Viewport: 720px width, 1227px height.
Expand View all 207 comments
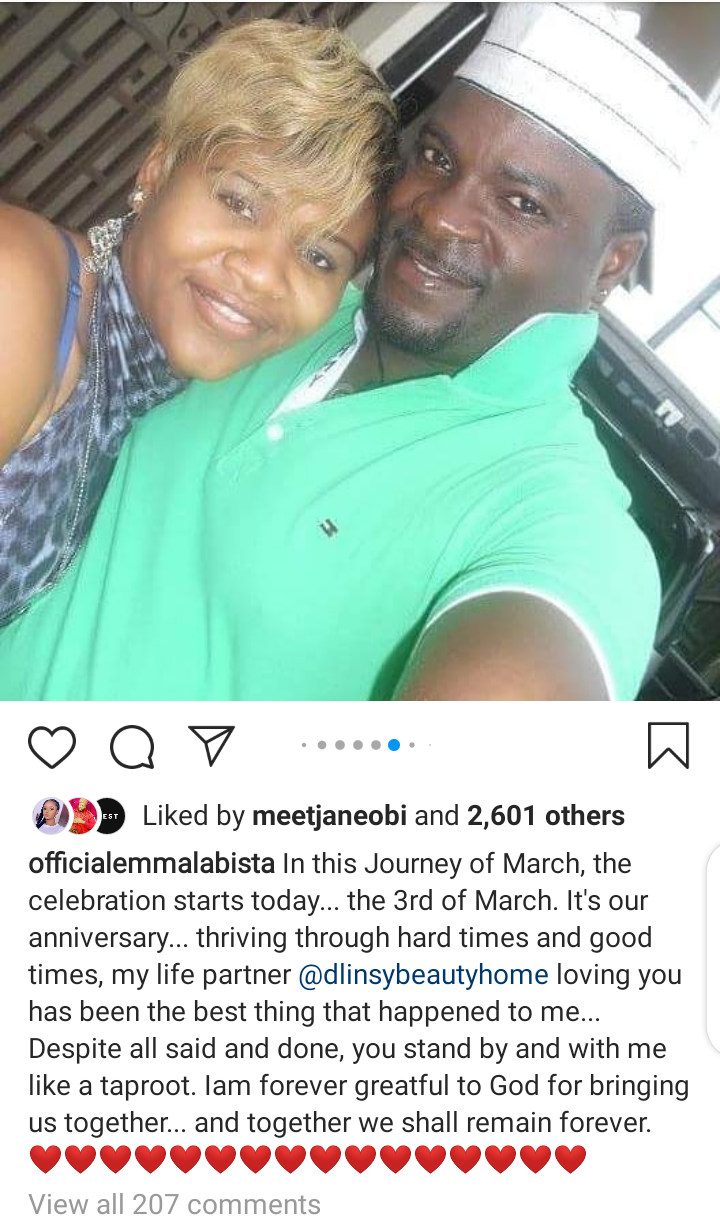pos(175,1204)
